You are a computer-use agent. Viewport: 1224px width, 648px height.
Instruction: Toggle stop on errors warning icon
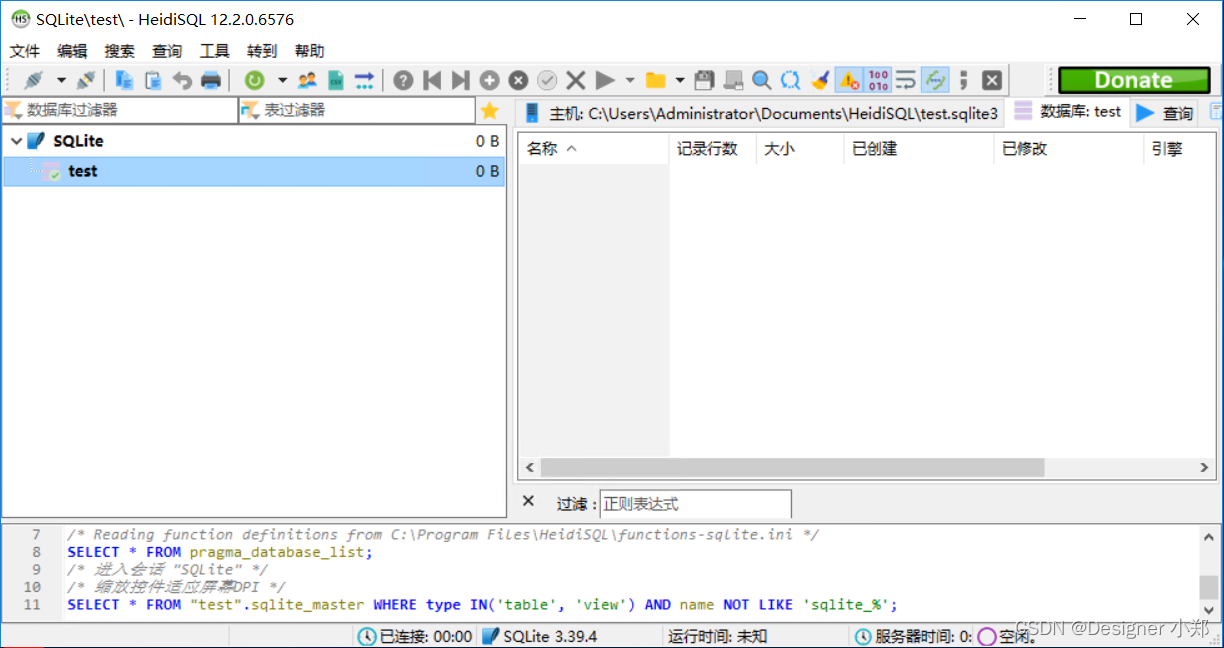pos(849,80)
